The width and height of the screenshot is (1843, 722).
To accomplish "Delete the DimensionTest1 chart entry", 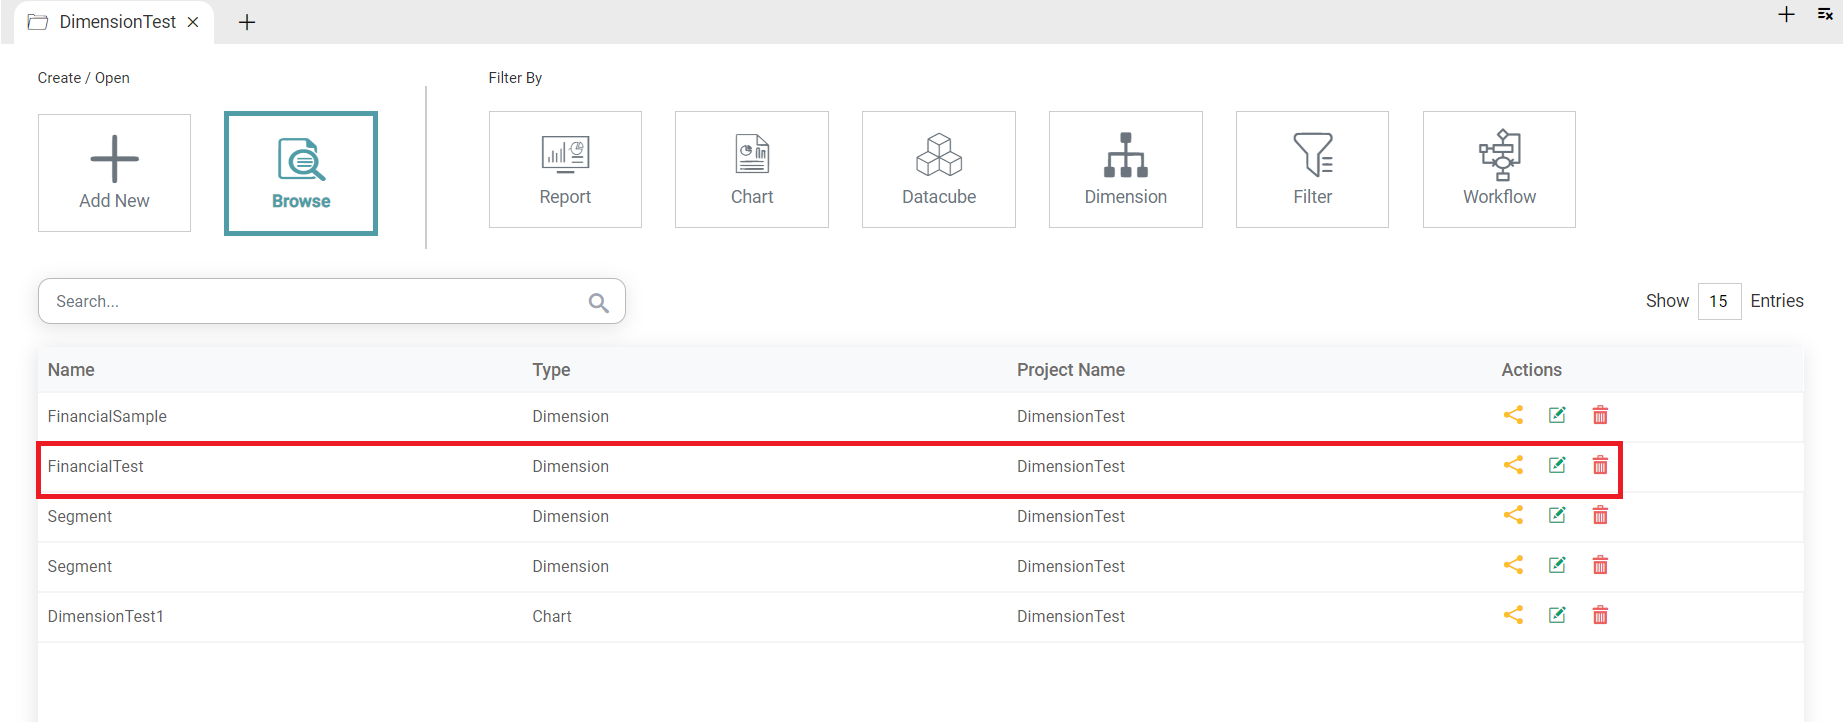I will (1600, 615).
